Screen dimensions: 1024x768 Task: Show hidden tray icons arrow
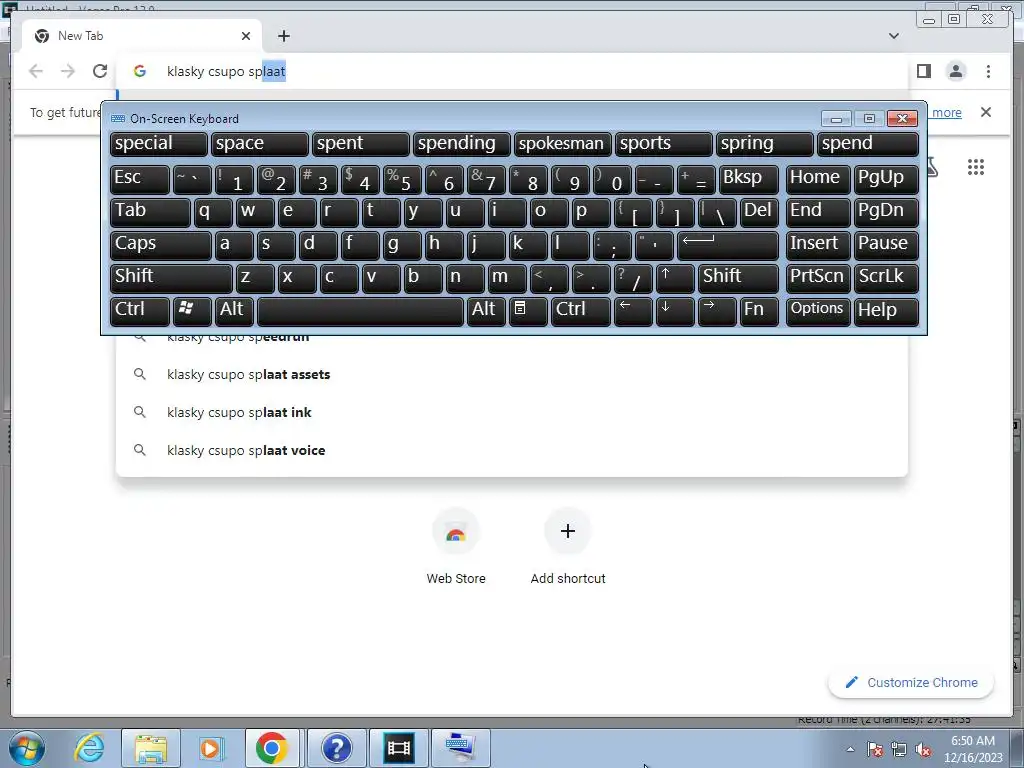850,750
